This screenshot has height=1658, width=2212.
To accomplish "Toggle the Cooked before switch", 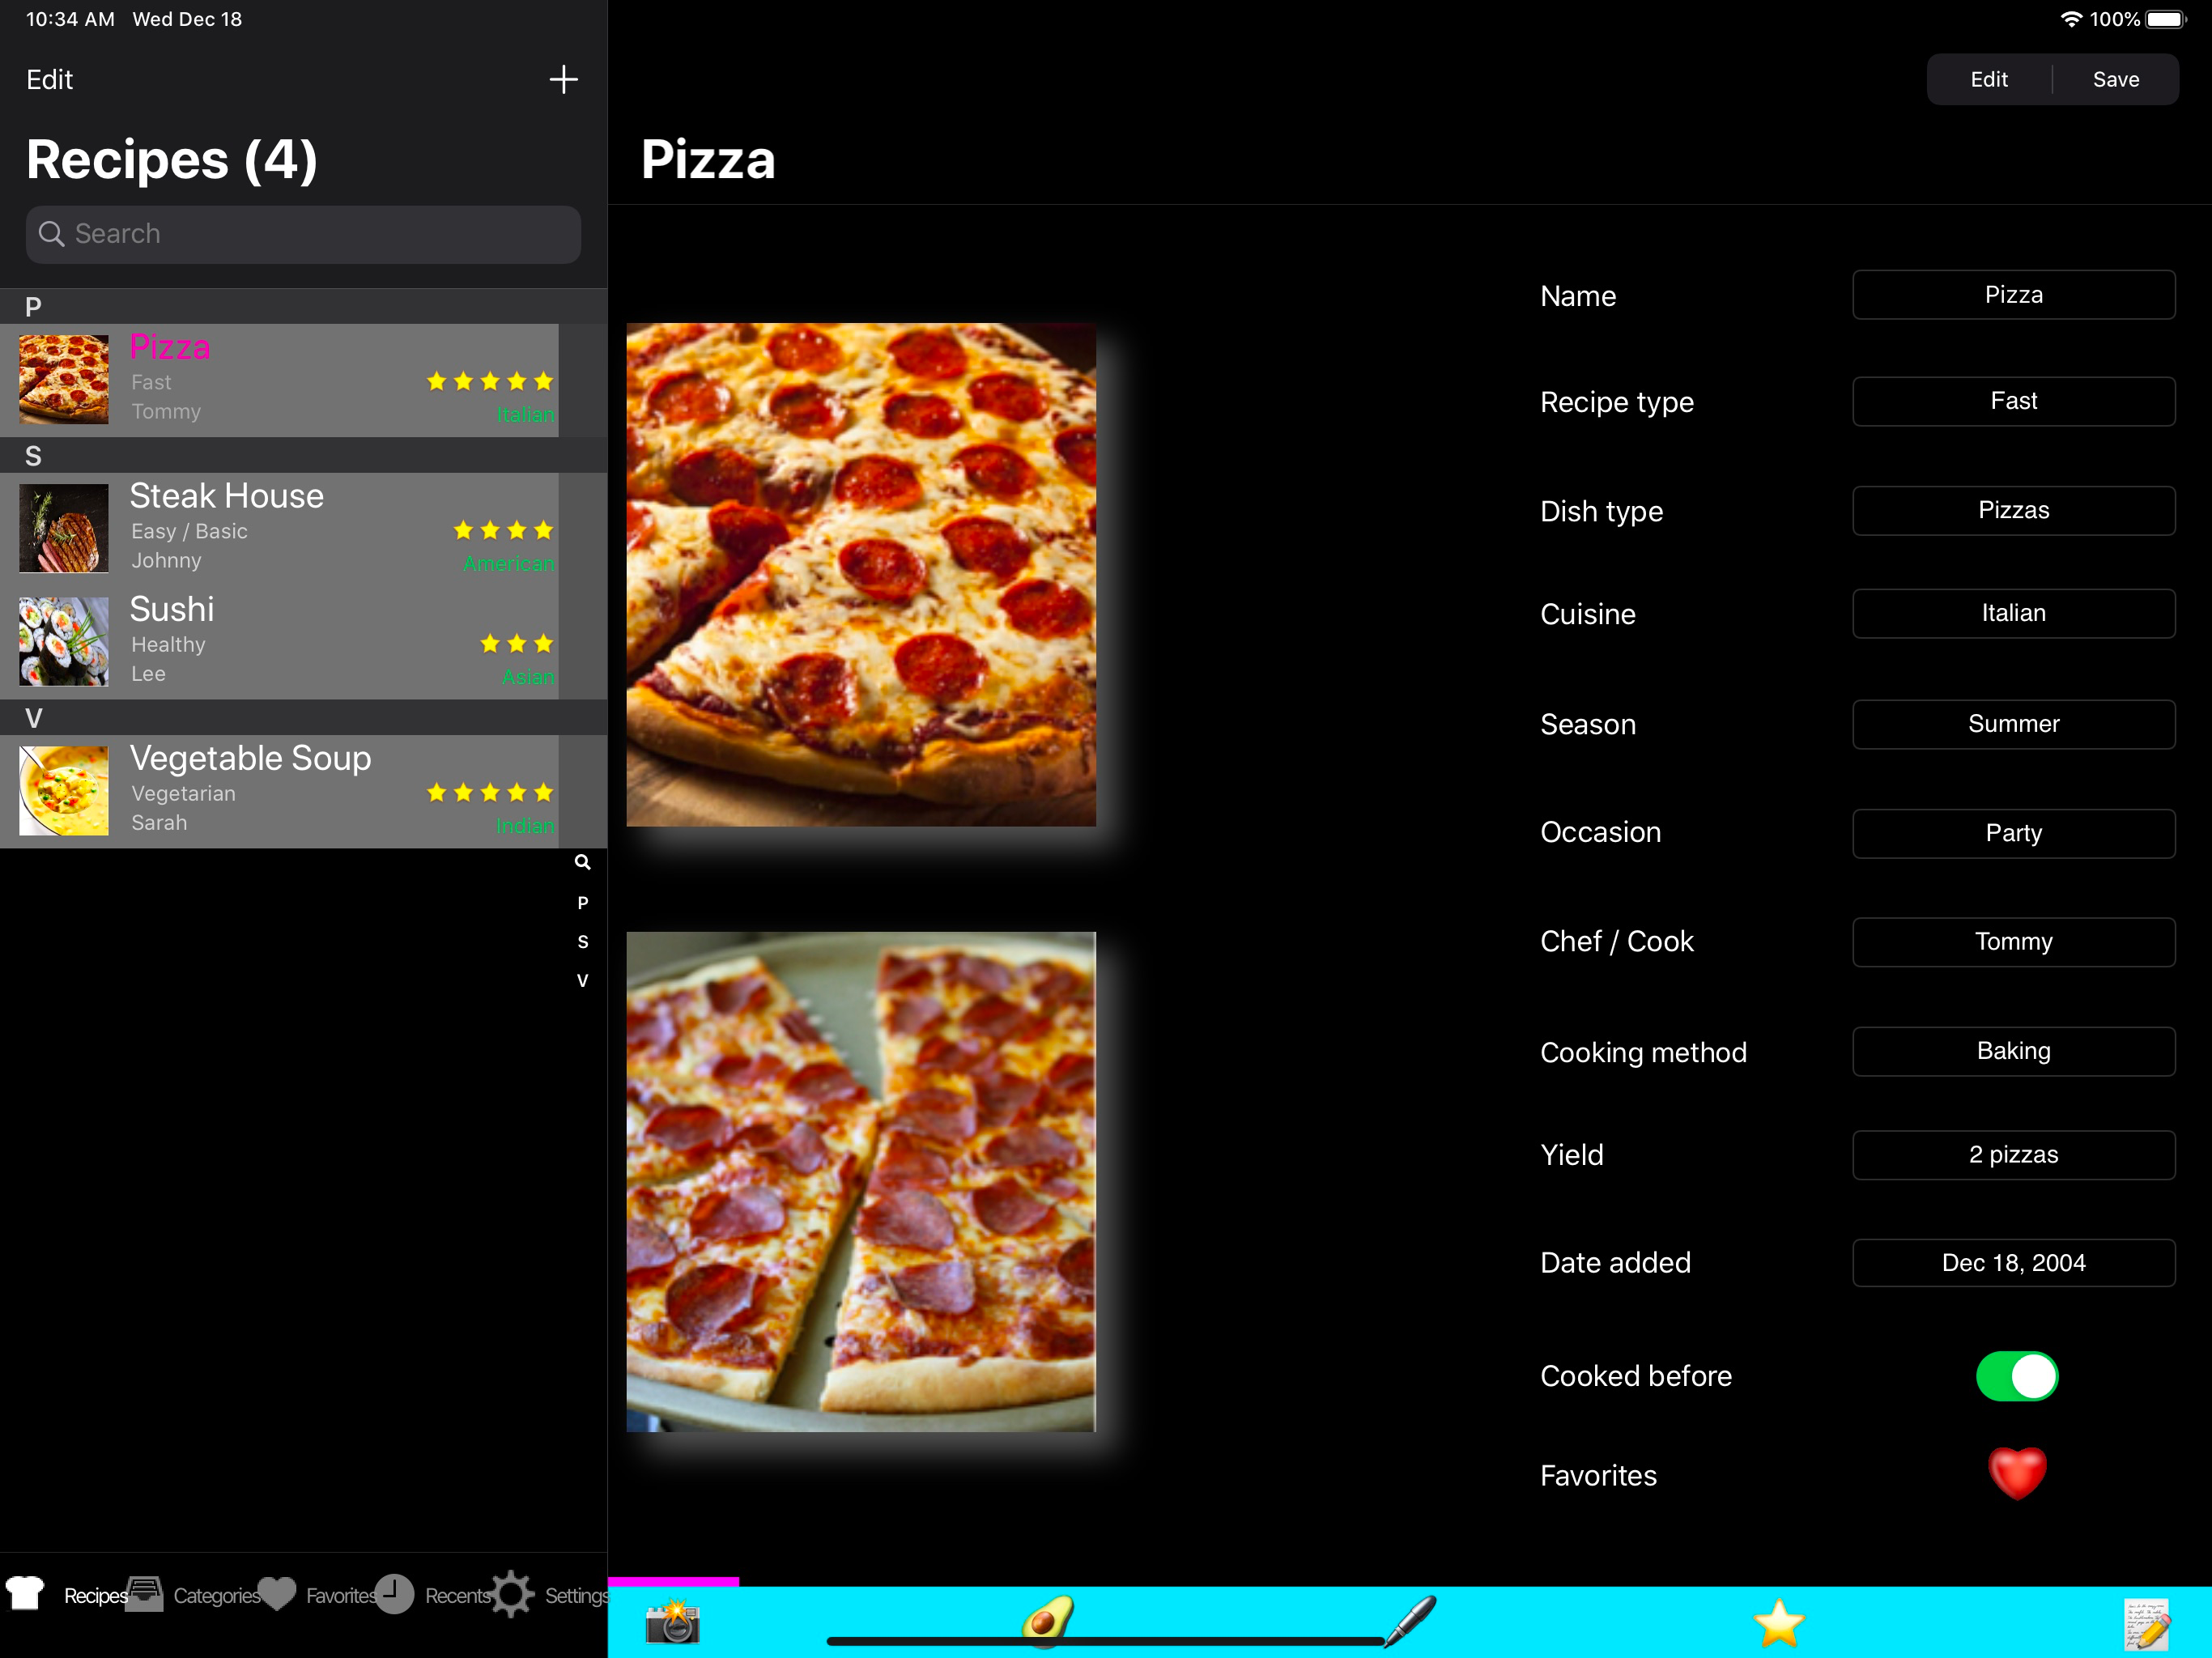I will (x=2016, y=1376).
